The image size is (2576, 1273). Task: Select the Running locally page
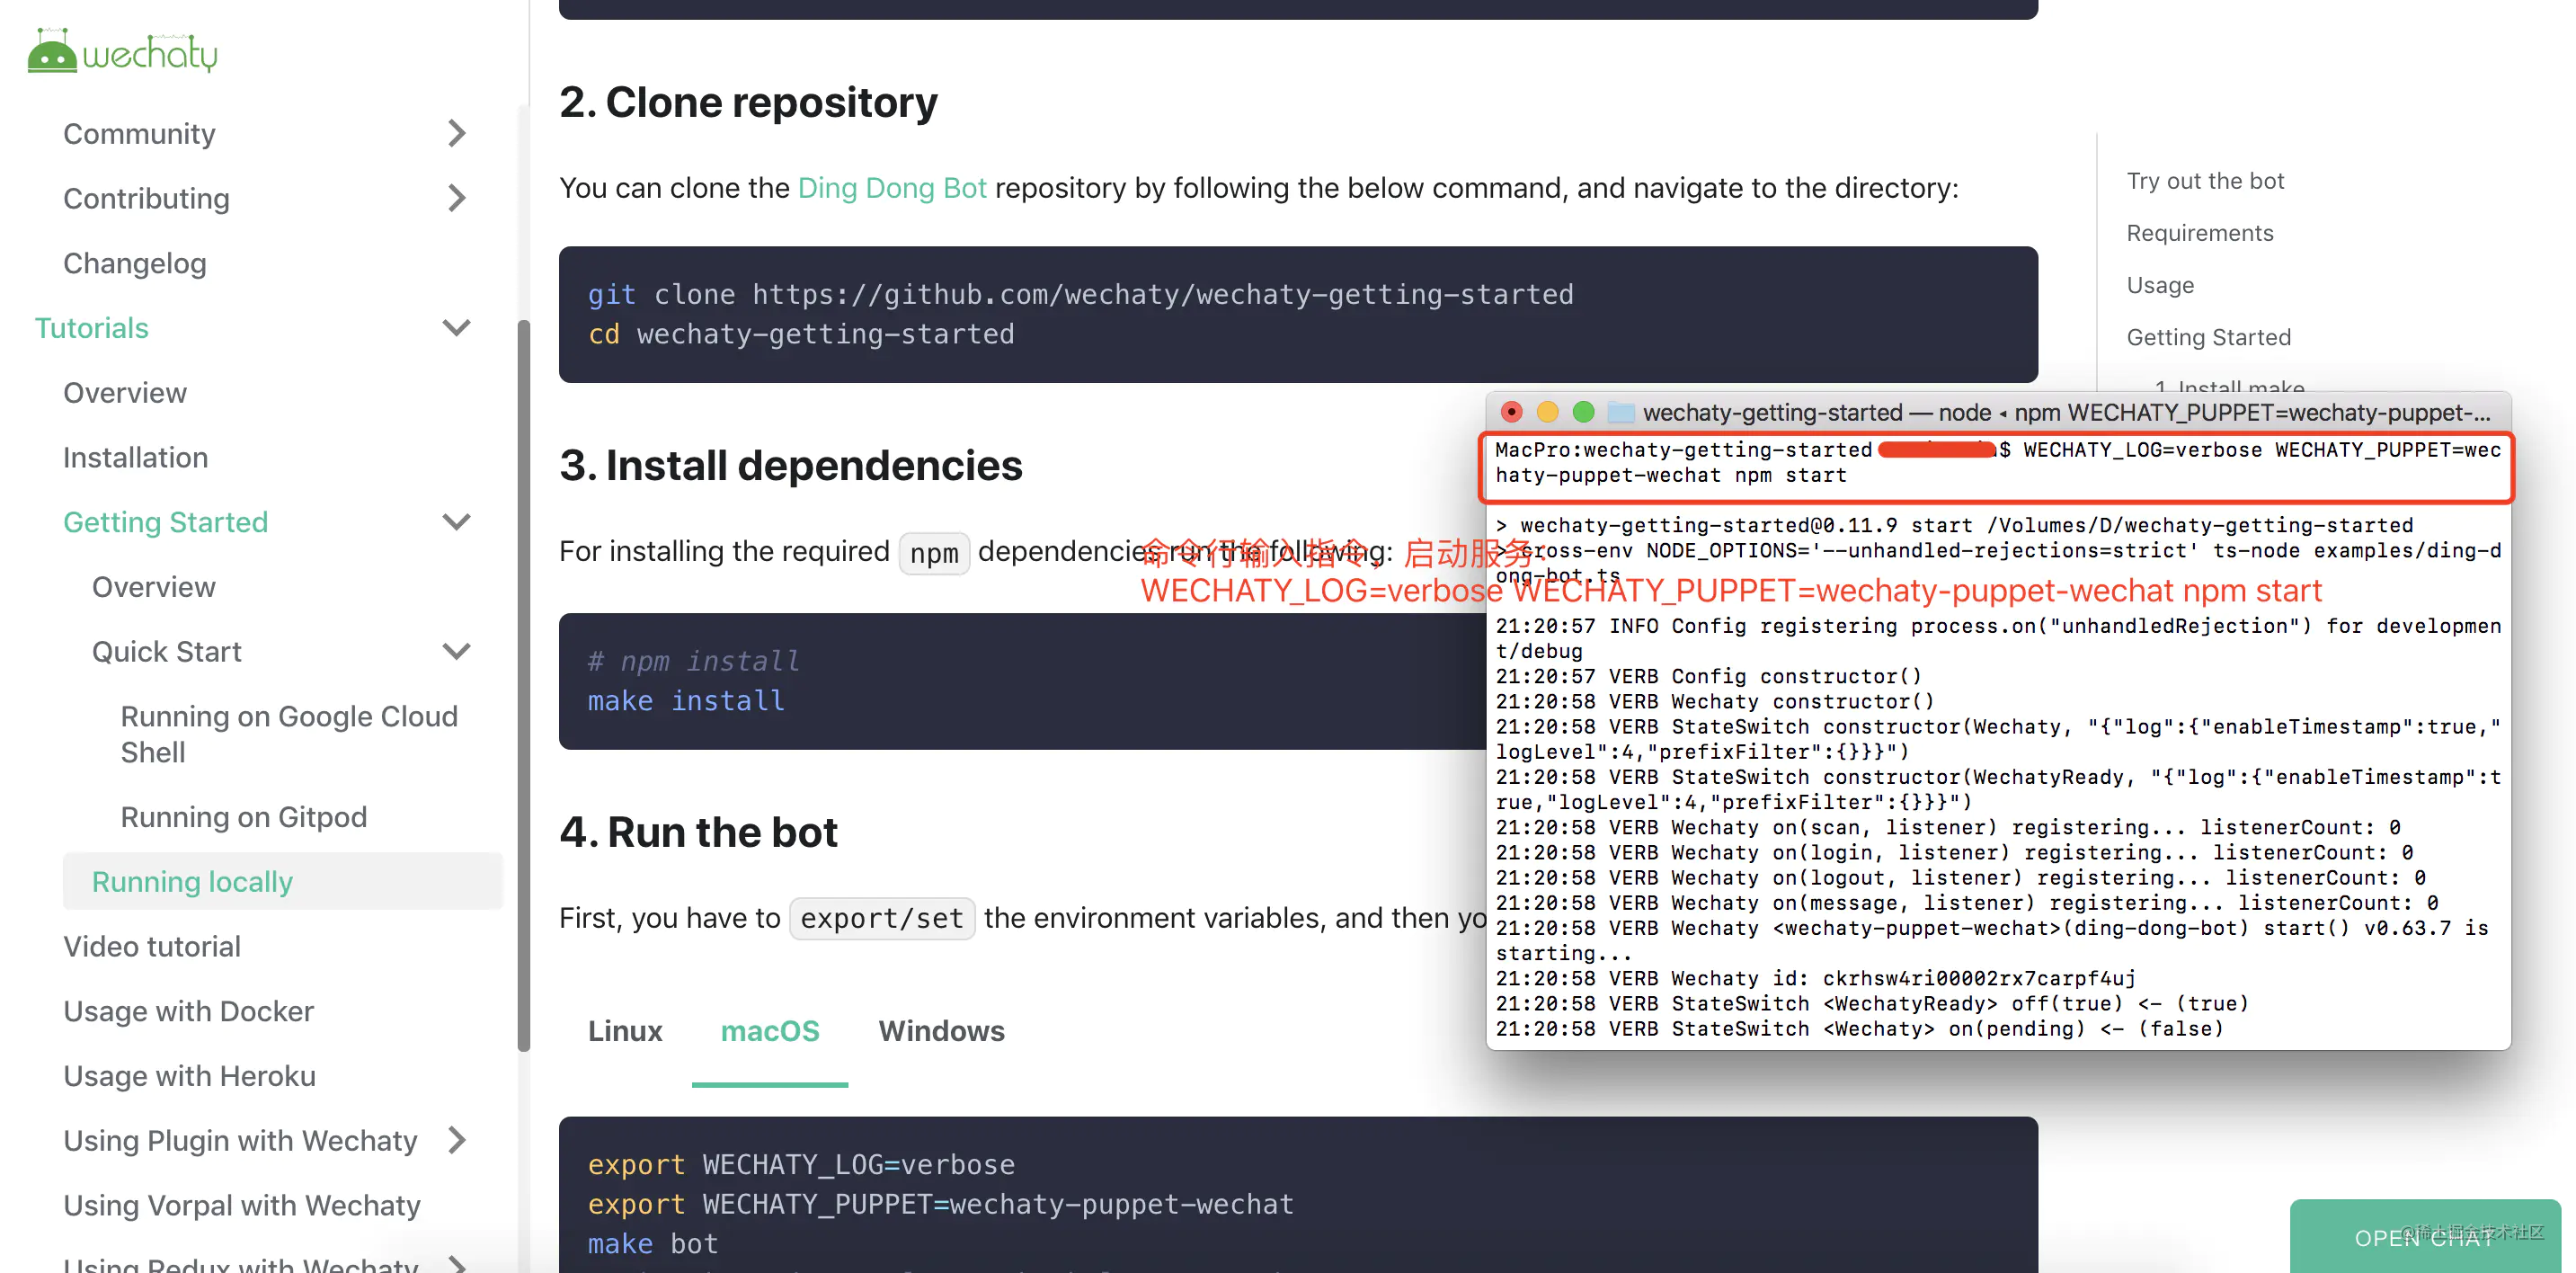tap(282, 881)
